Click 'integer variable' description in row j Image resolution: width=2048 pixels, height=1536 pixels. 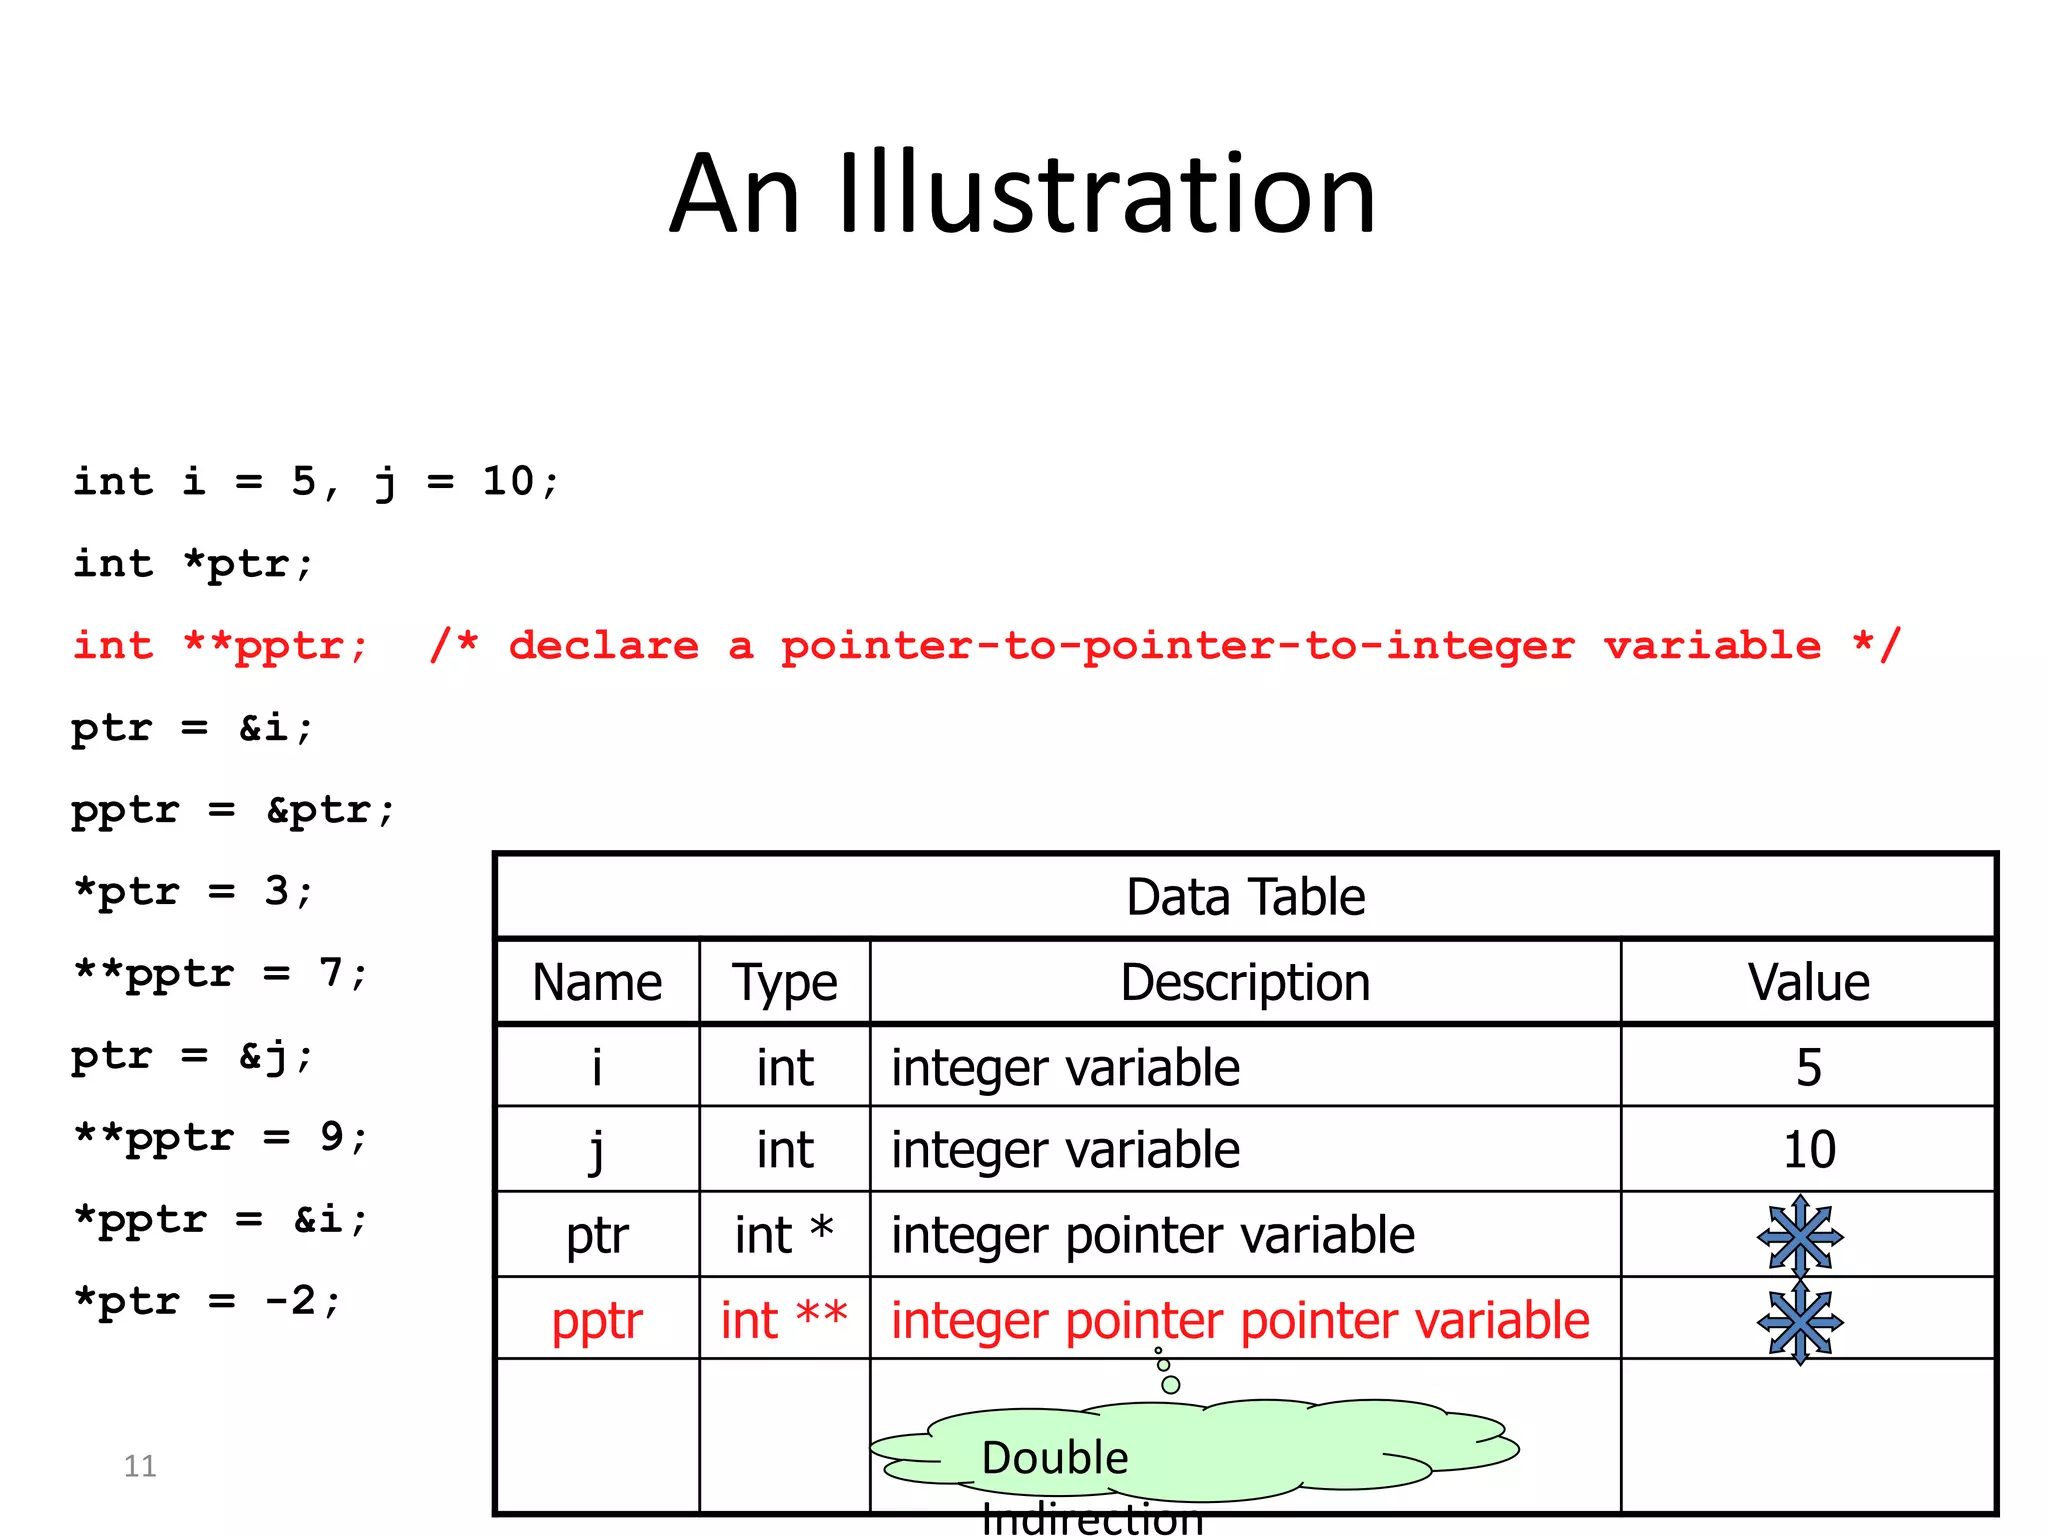[x=1245, y=1149]
